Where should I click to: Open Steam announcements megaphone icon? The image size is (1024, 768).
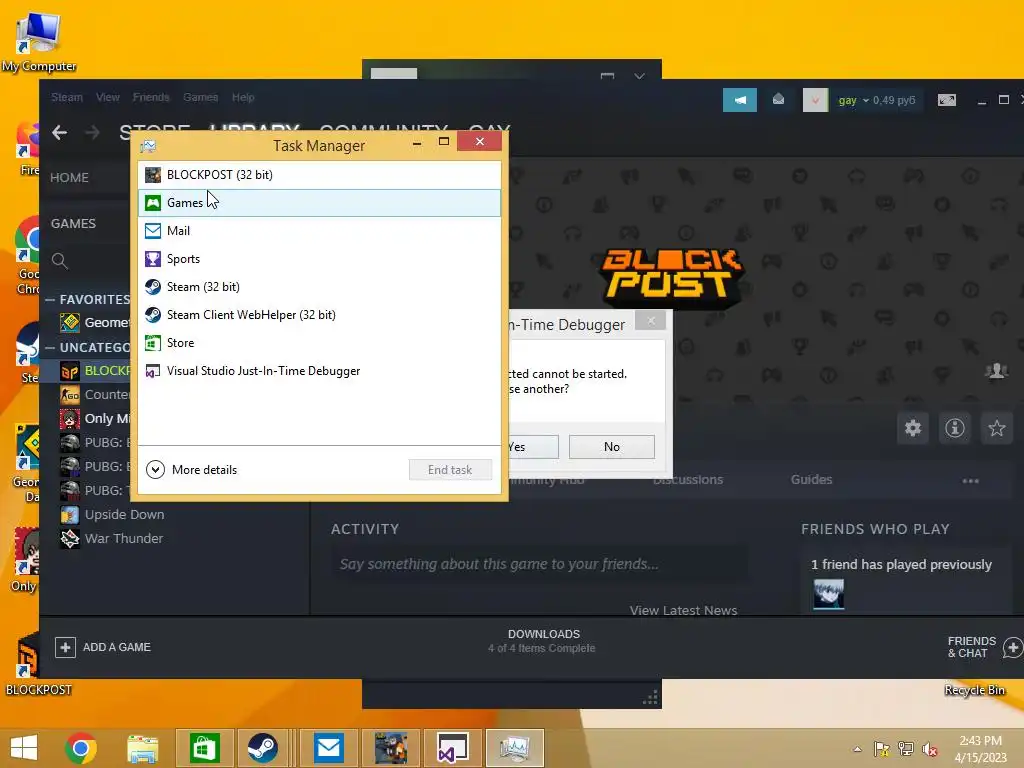[x=740, y=100]
